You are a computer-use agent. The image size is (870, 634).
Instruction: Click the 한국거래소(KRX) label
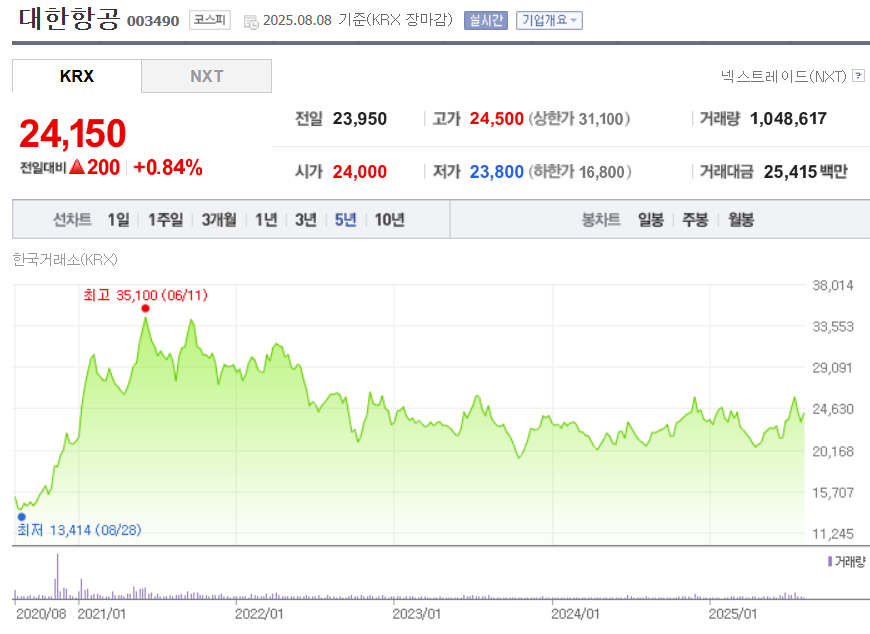click(x=65, y=259)
